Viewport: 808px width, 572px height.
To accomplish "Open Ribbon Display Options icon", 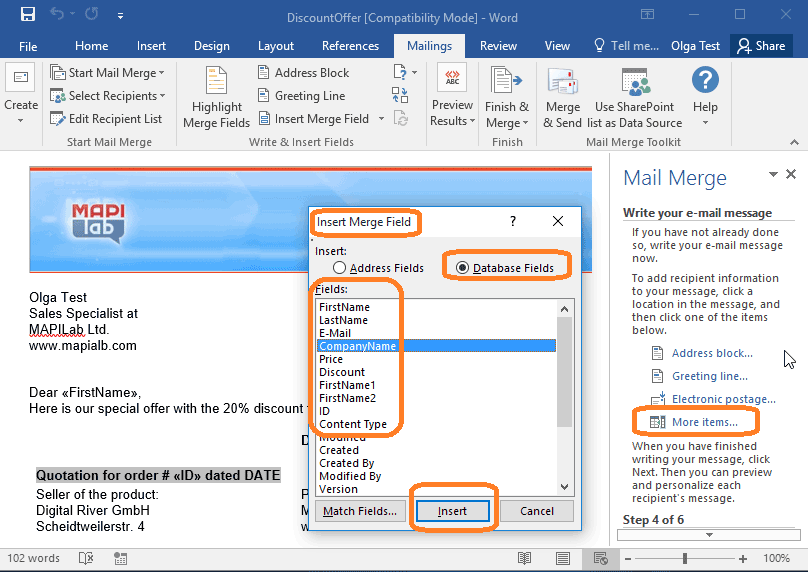I will (x=648, y=14).
